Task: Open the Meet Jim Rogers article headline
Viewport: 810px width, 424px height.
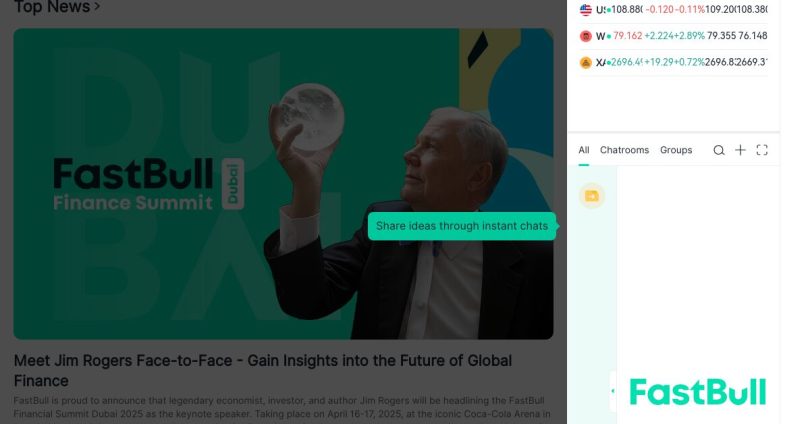Action: (262, 370)
